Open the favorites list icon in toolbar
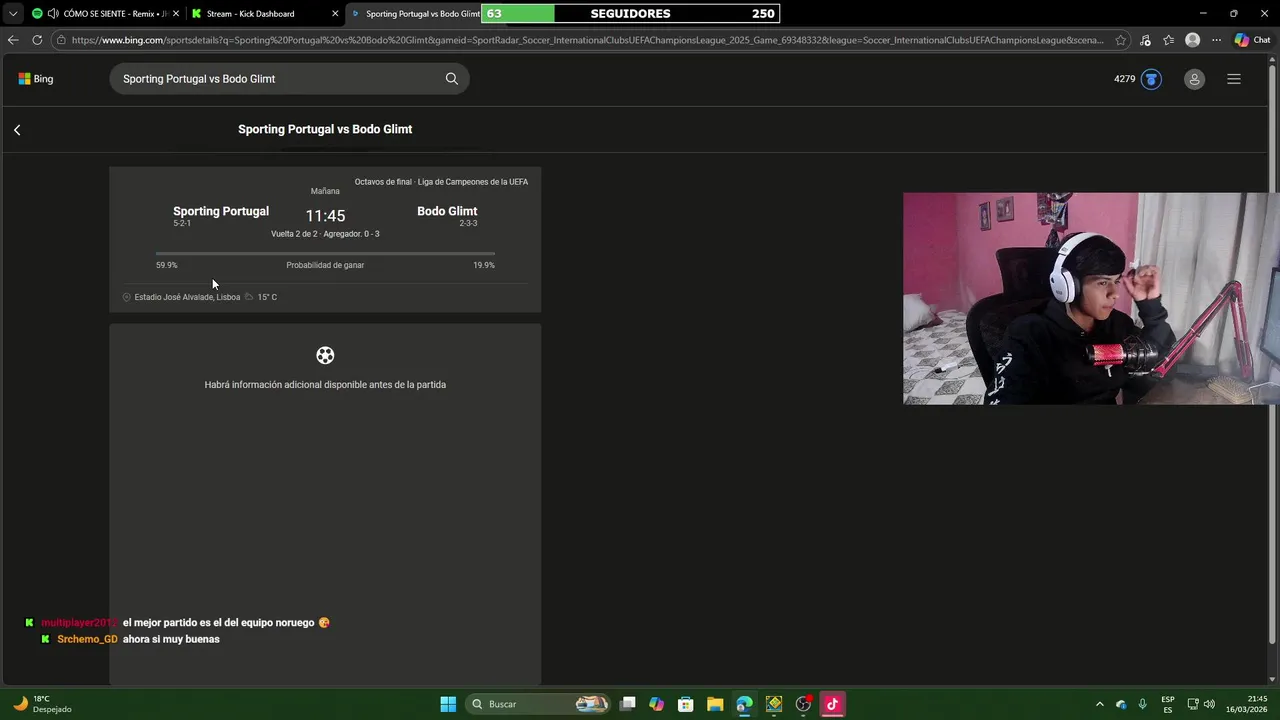This screenshot has height=720, width=1280. point(1168,40)
